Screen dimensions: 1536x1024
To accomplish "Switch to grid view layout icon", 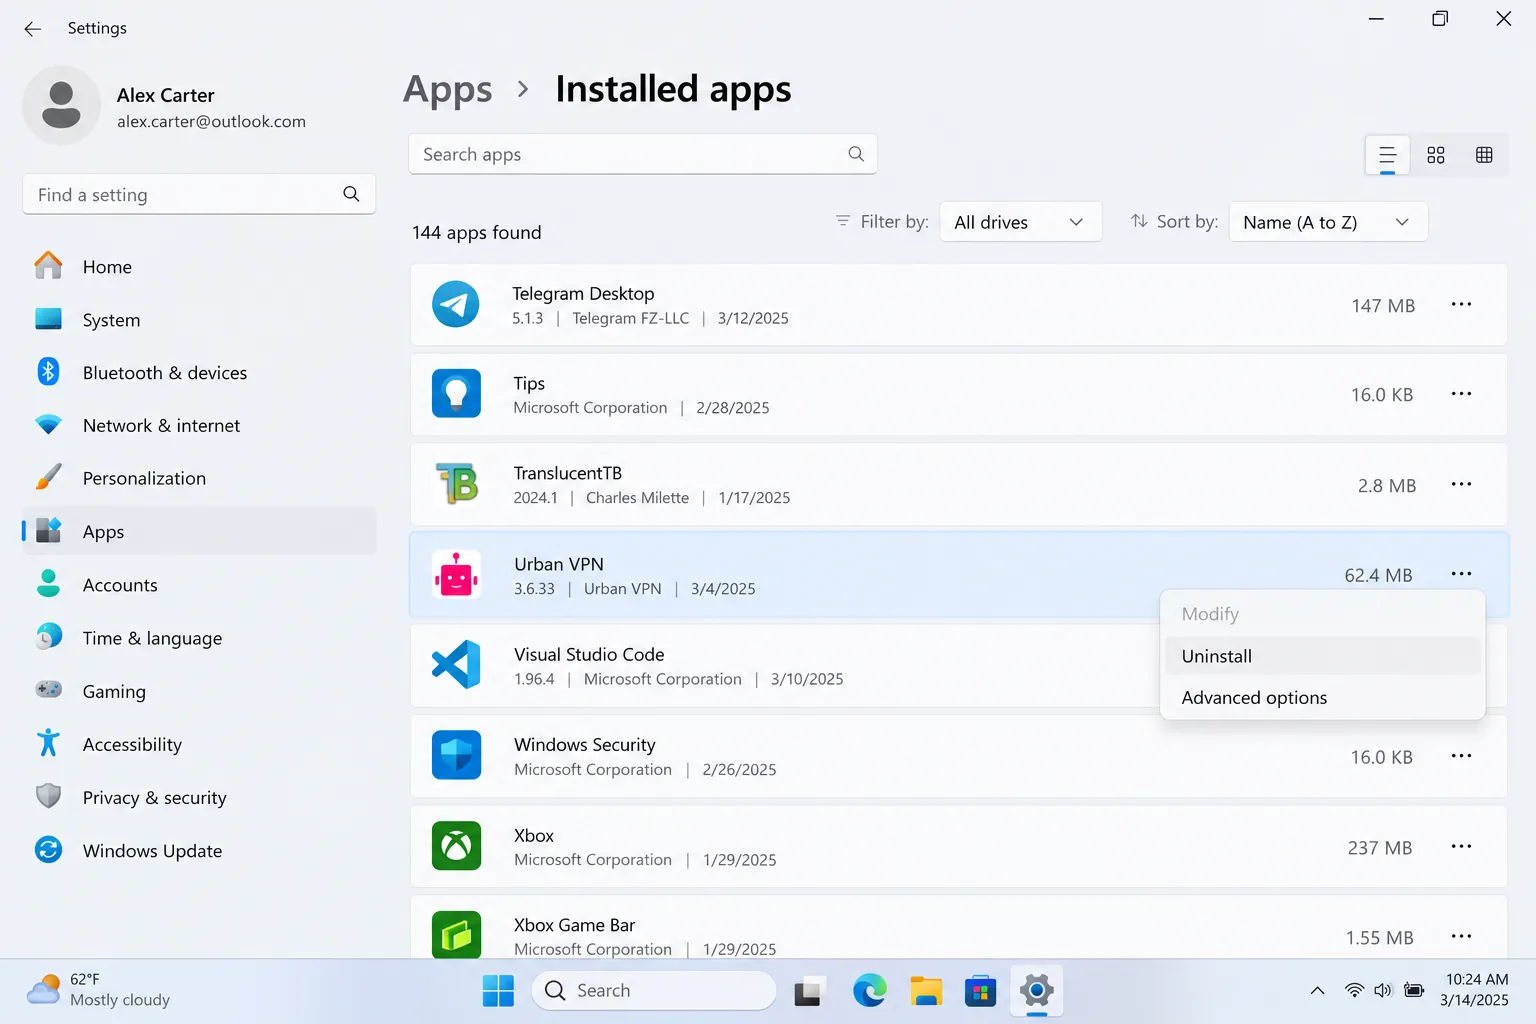I will point(1436,155).
